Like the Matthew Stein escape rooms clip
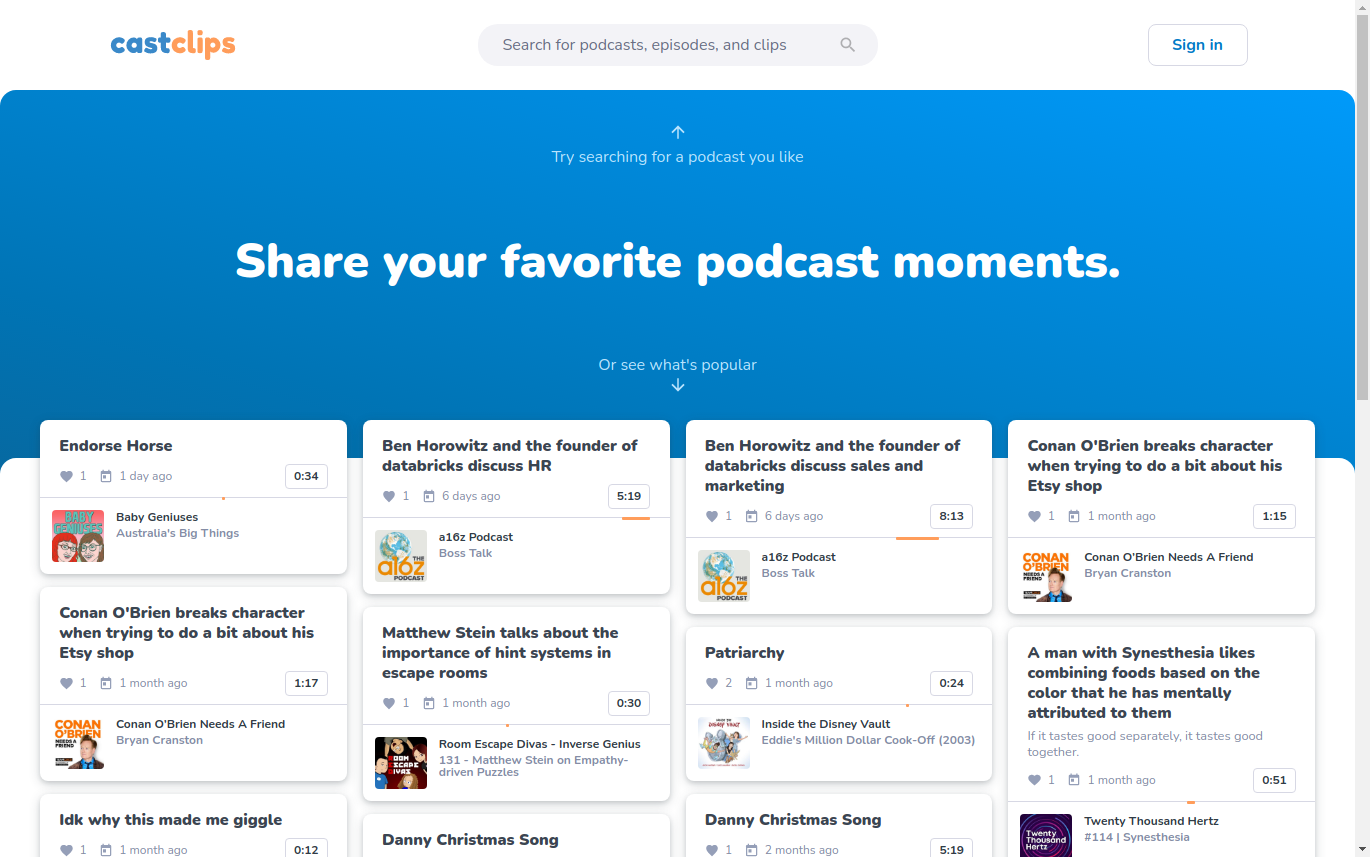Screen dimensions: 1370x857 tap(389, 703)
